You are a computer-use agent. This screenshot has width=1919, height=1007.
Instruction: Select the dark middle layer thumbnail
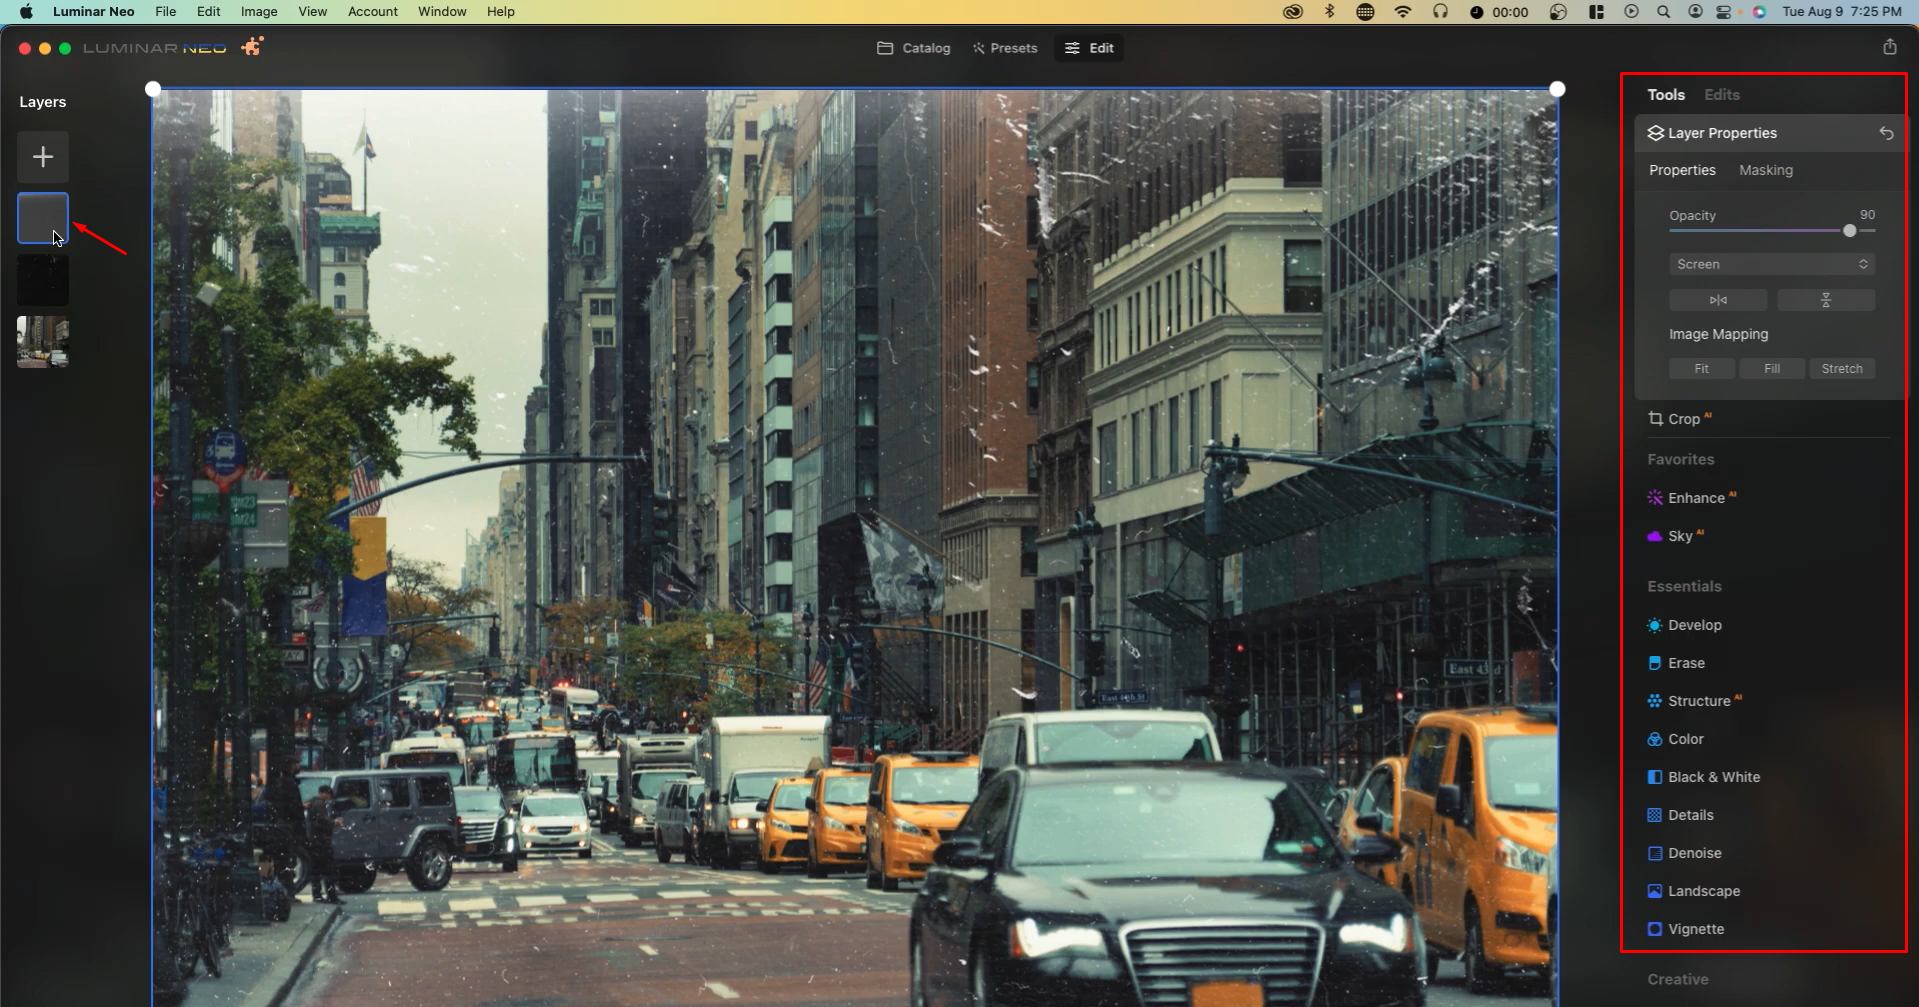tap(43, 280)
